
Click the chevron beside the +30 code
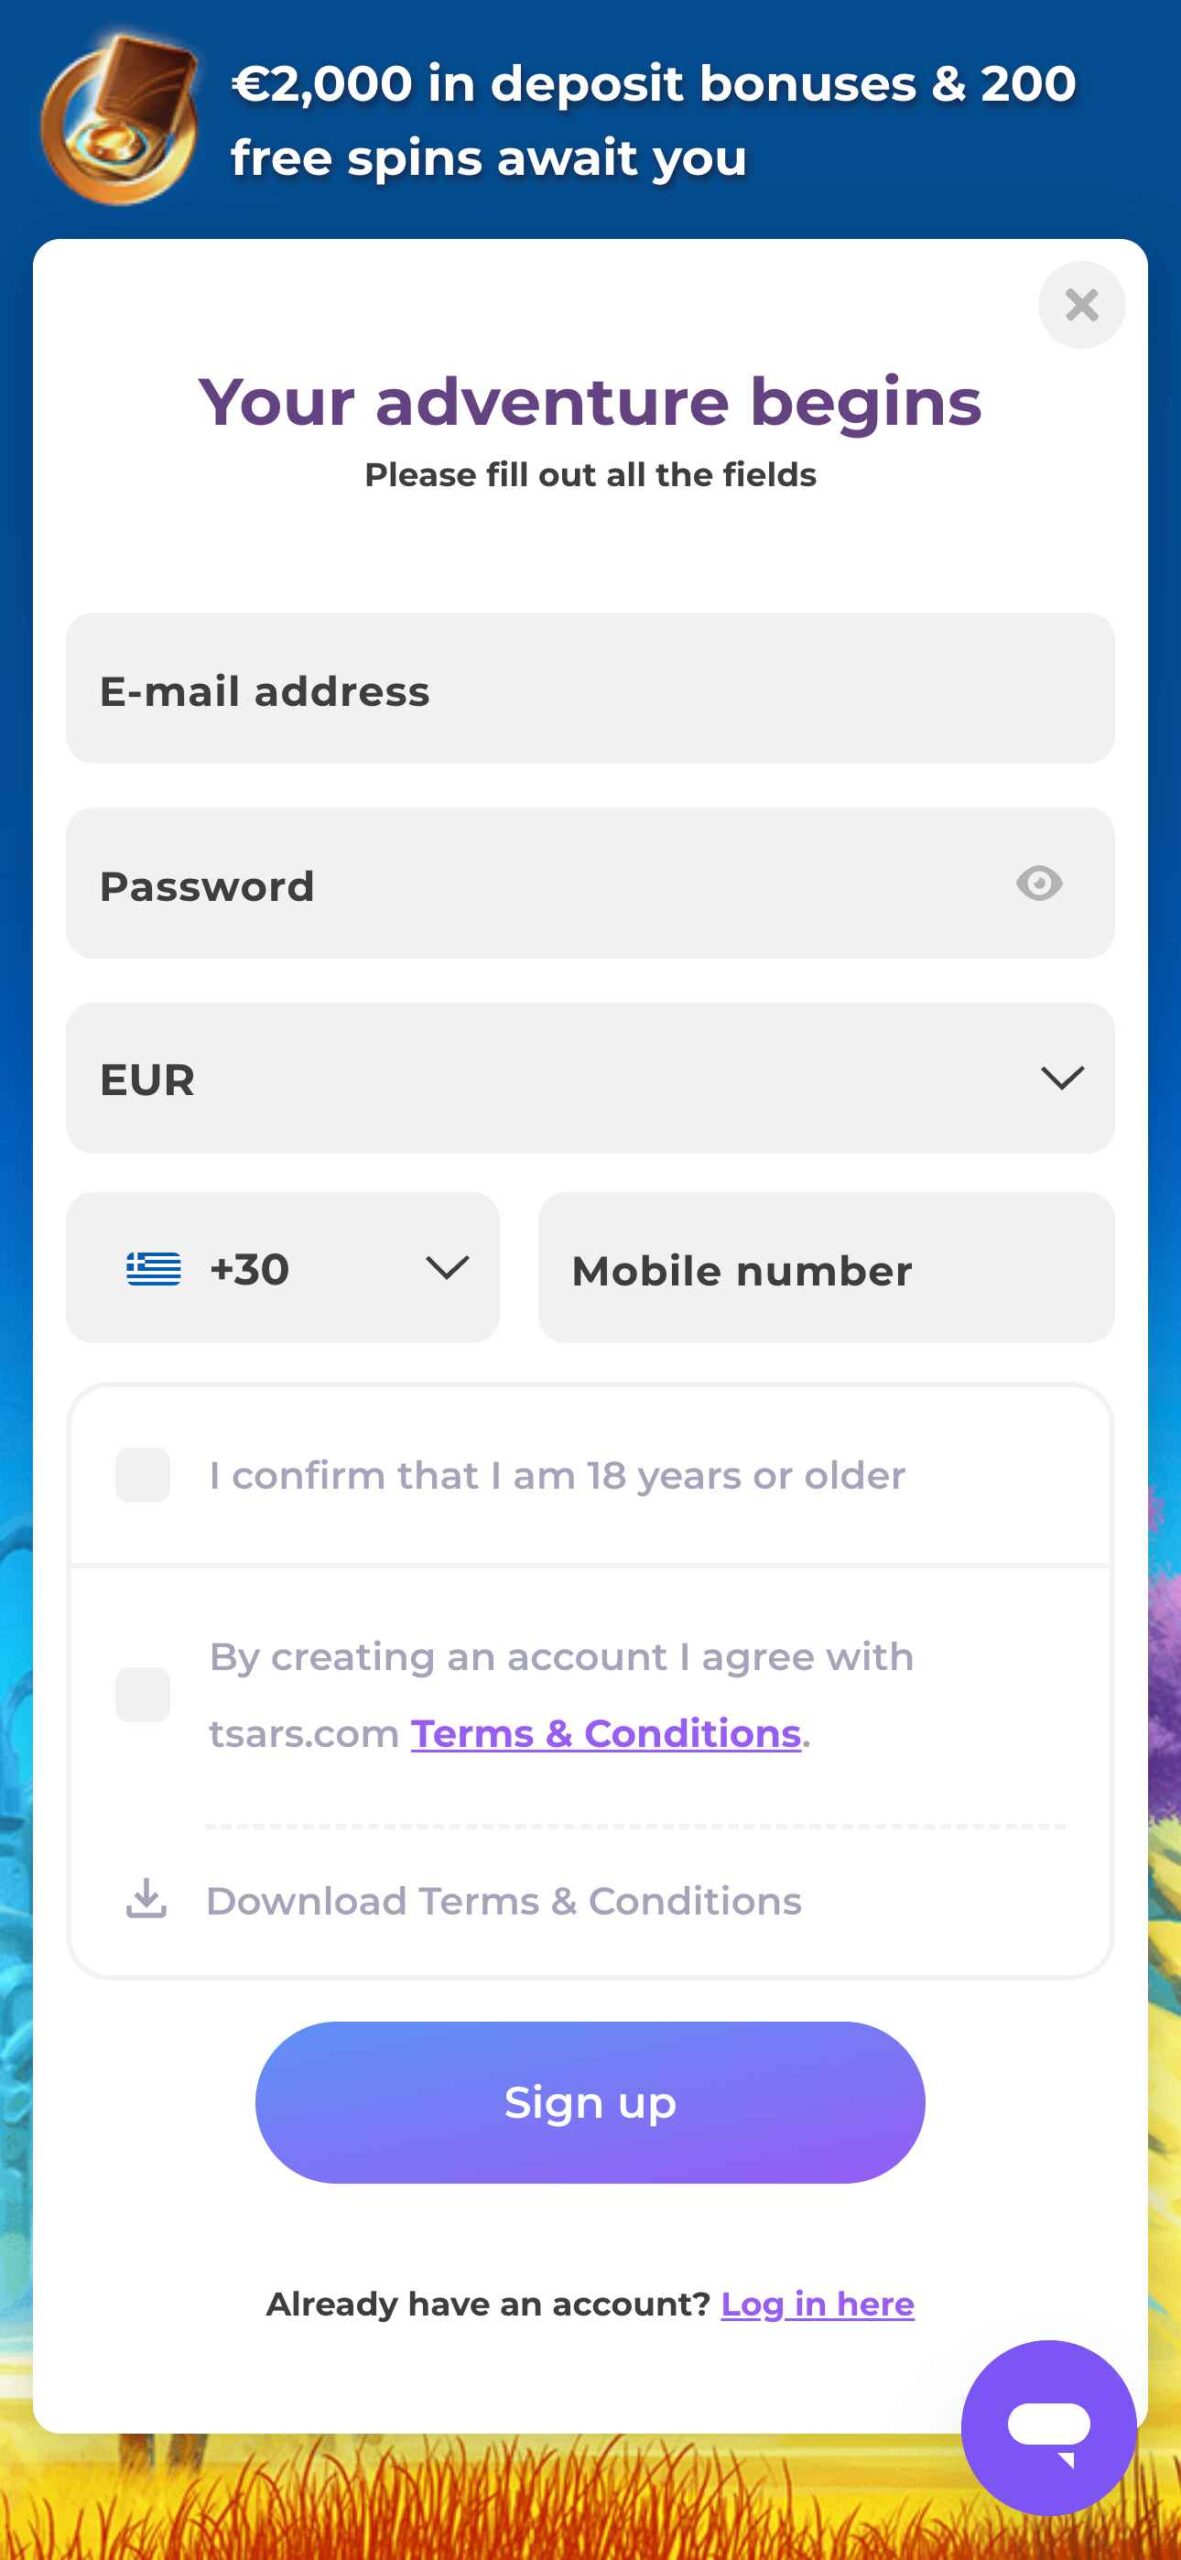447,1268
